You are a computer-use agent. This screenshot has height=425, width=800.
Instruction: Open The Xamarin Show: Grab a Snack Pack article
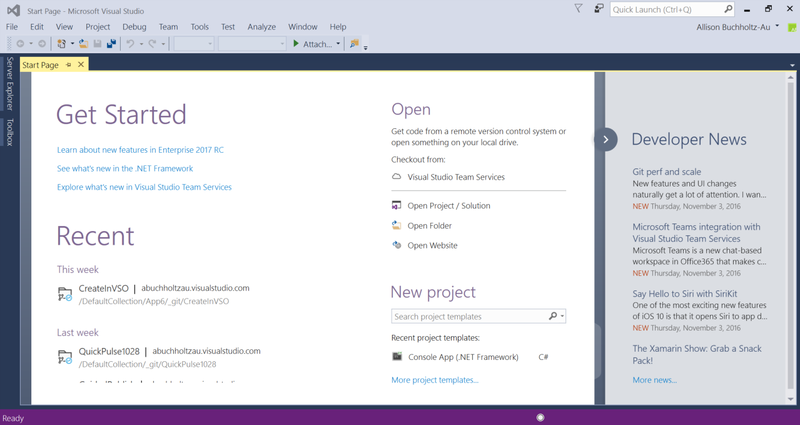[697, 354]
